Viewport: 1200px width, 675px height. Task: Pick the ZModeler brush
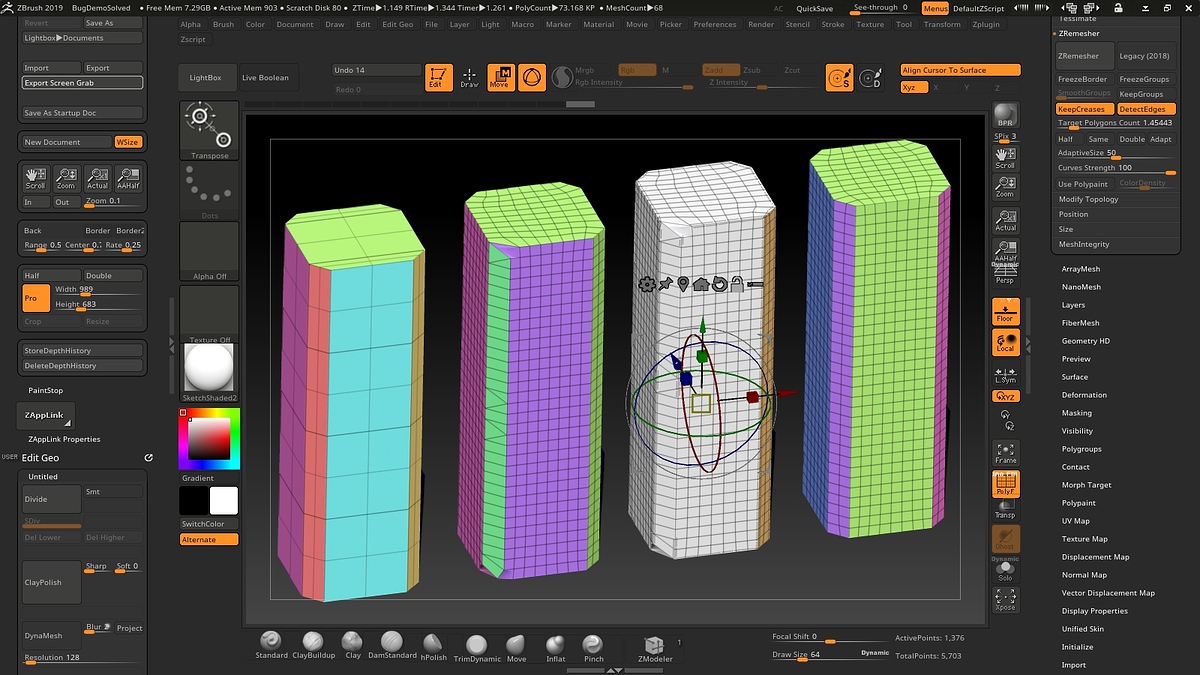(x=654, y=646)
